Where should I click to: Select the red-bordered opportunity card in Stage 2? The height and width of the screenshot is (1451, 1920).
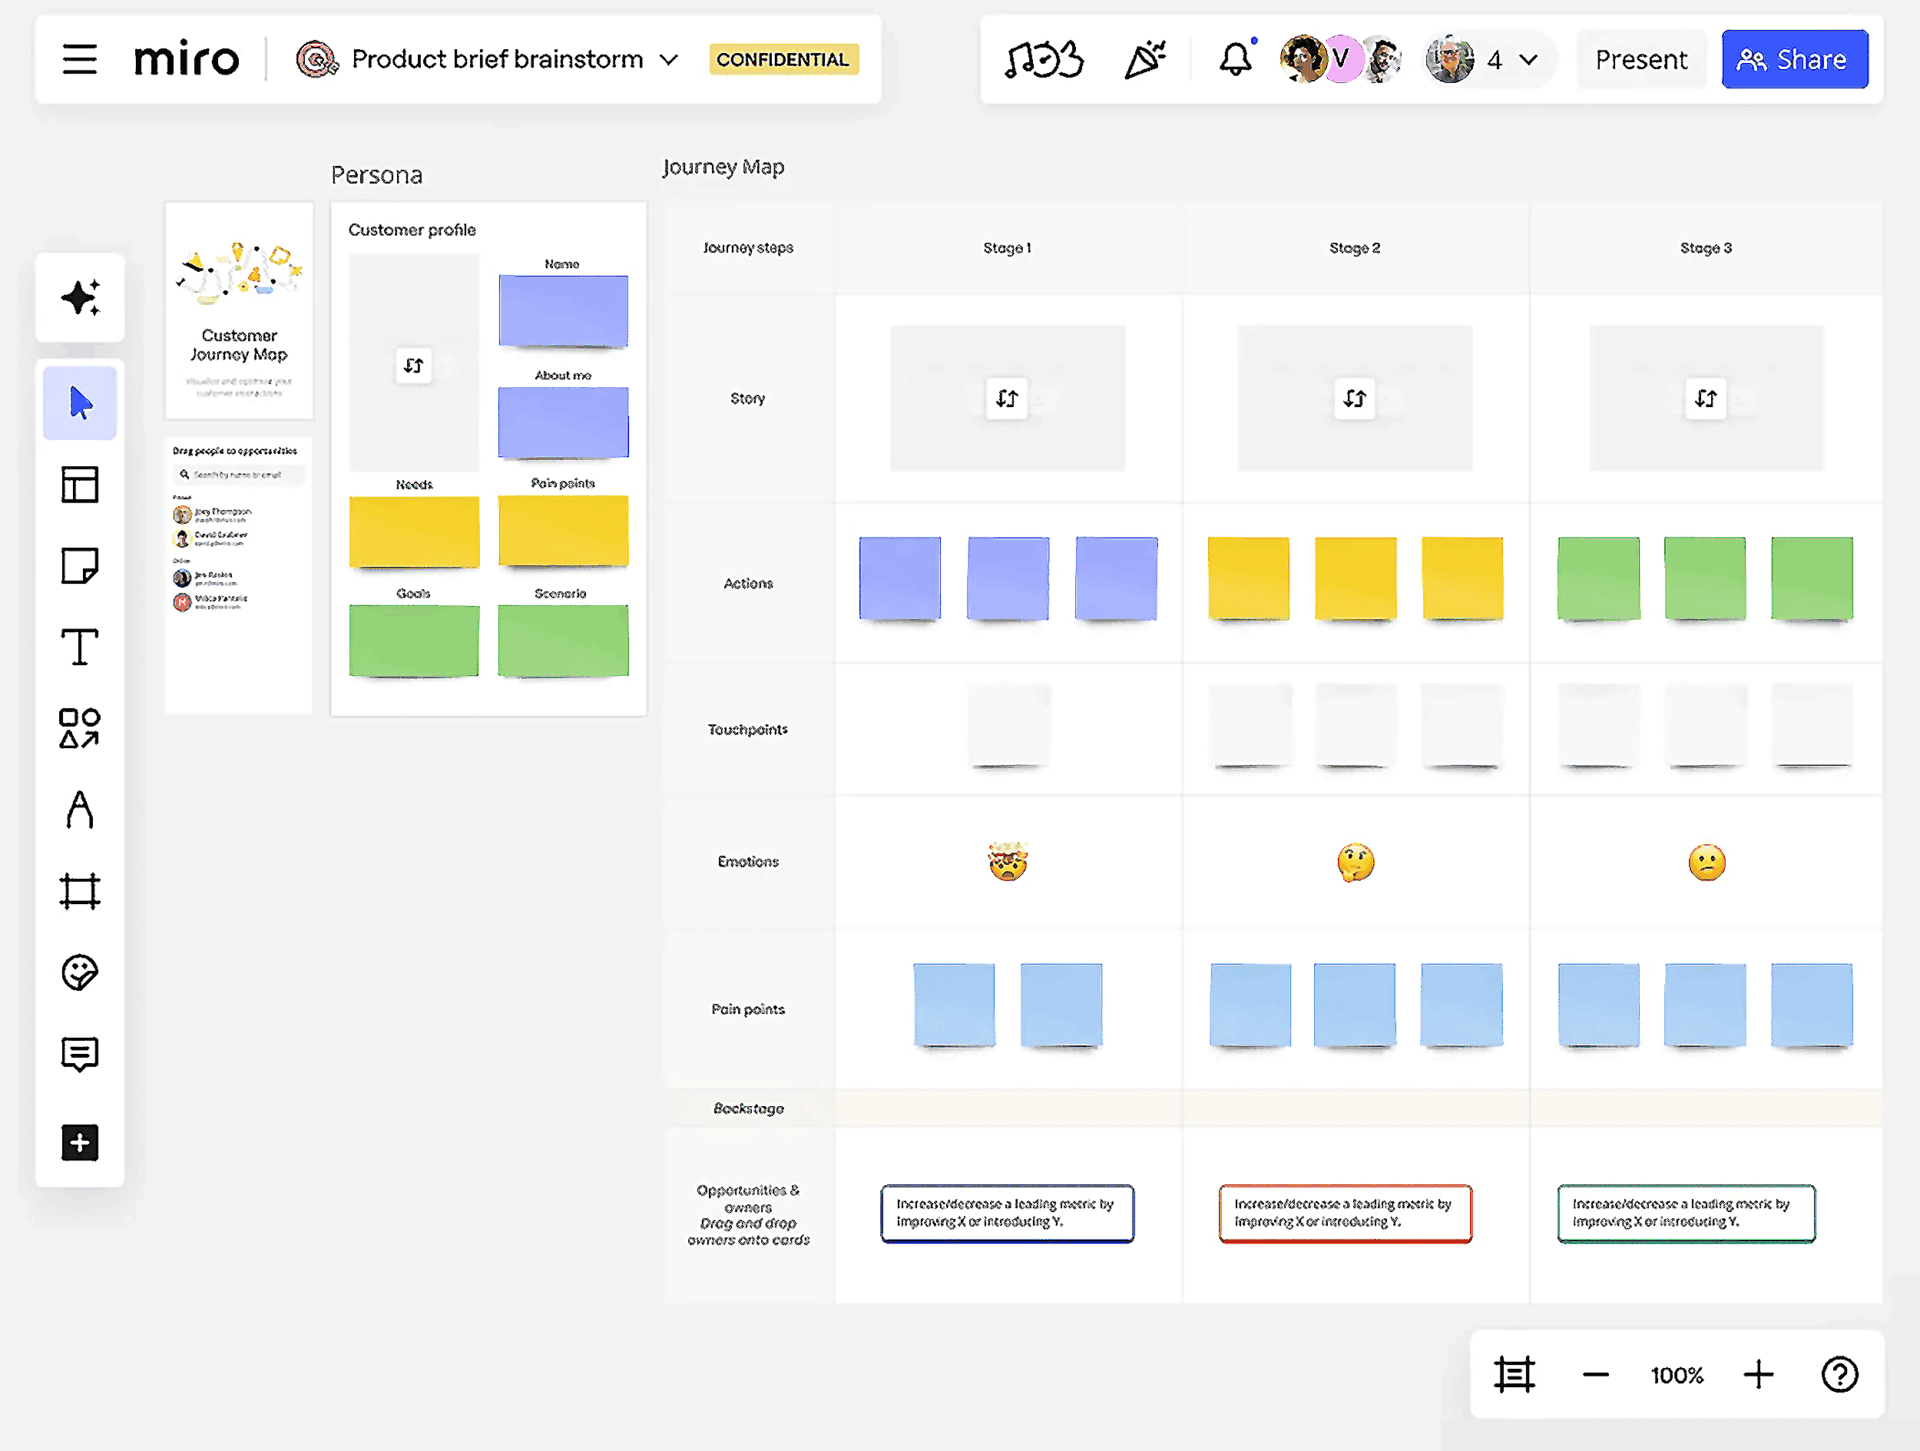[x=1345, y=1213]
